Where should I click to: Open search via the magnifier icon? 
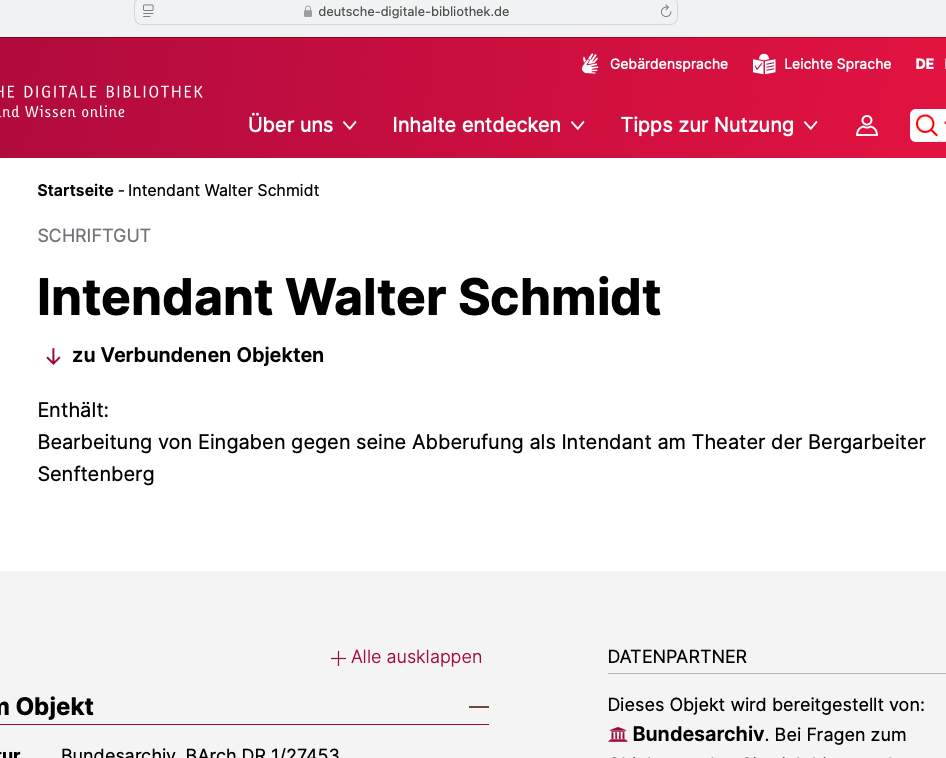pyautogui.click(x=927, y=125)
